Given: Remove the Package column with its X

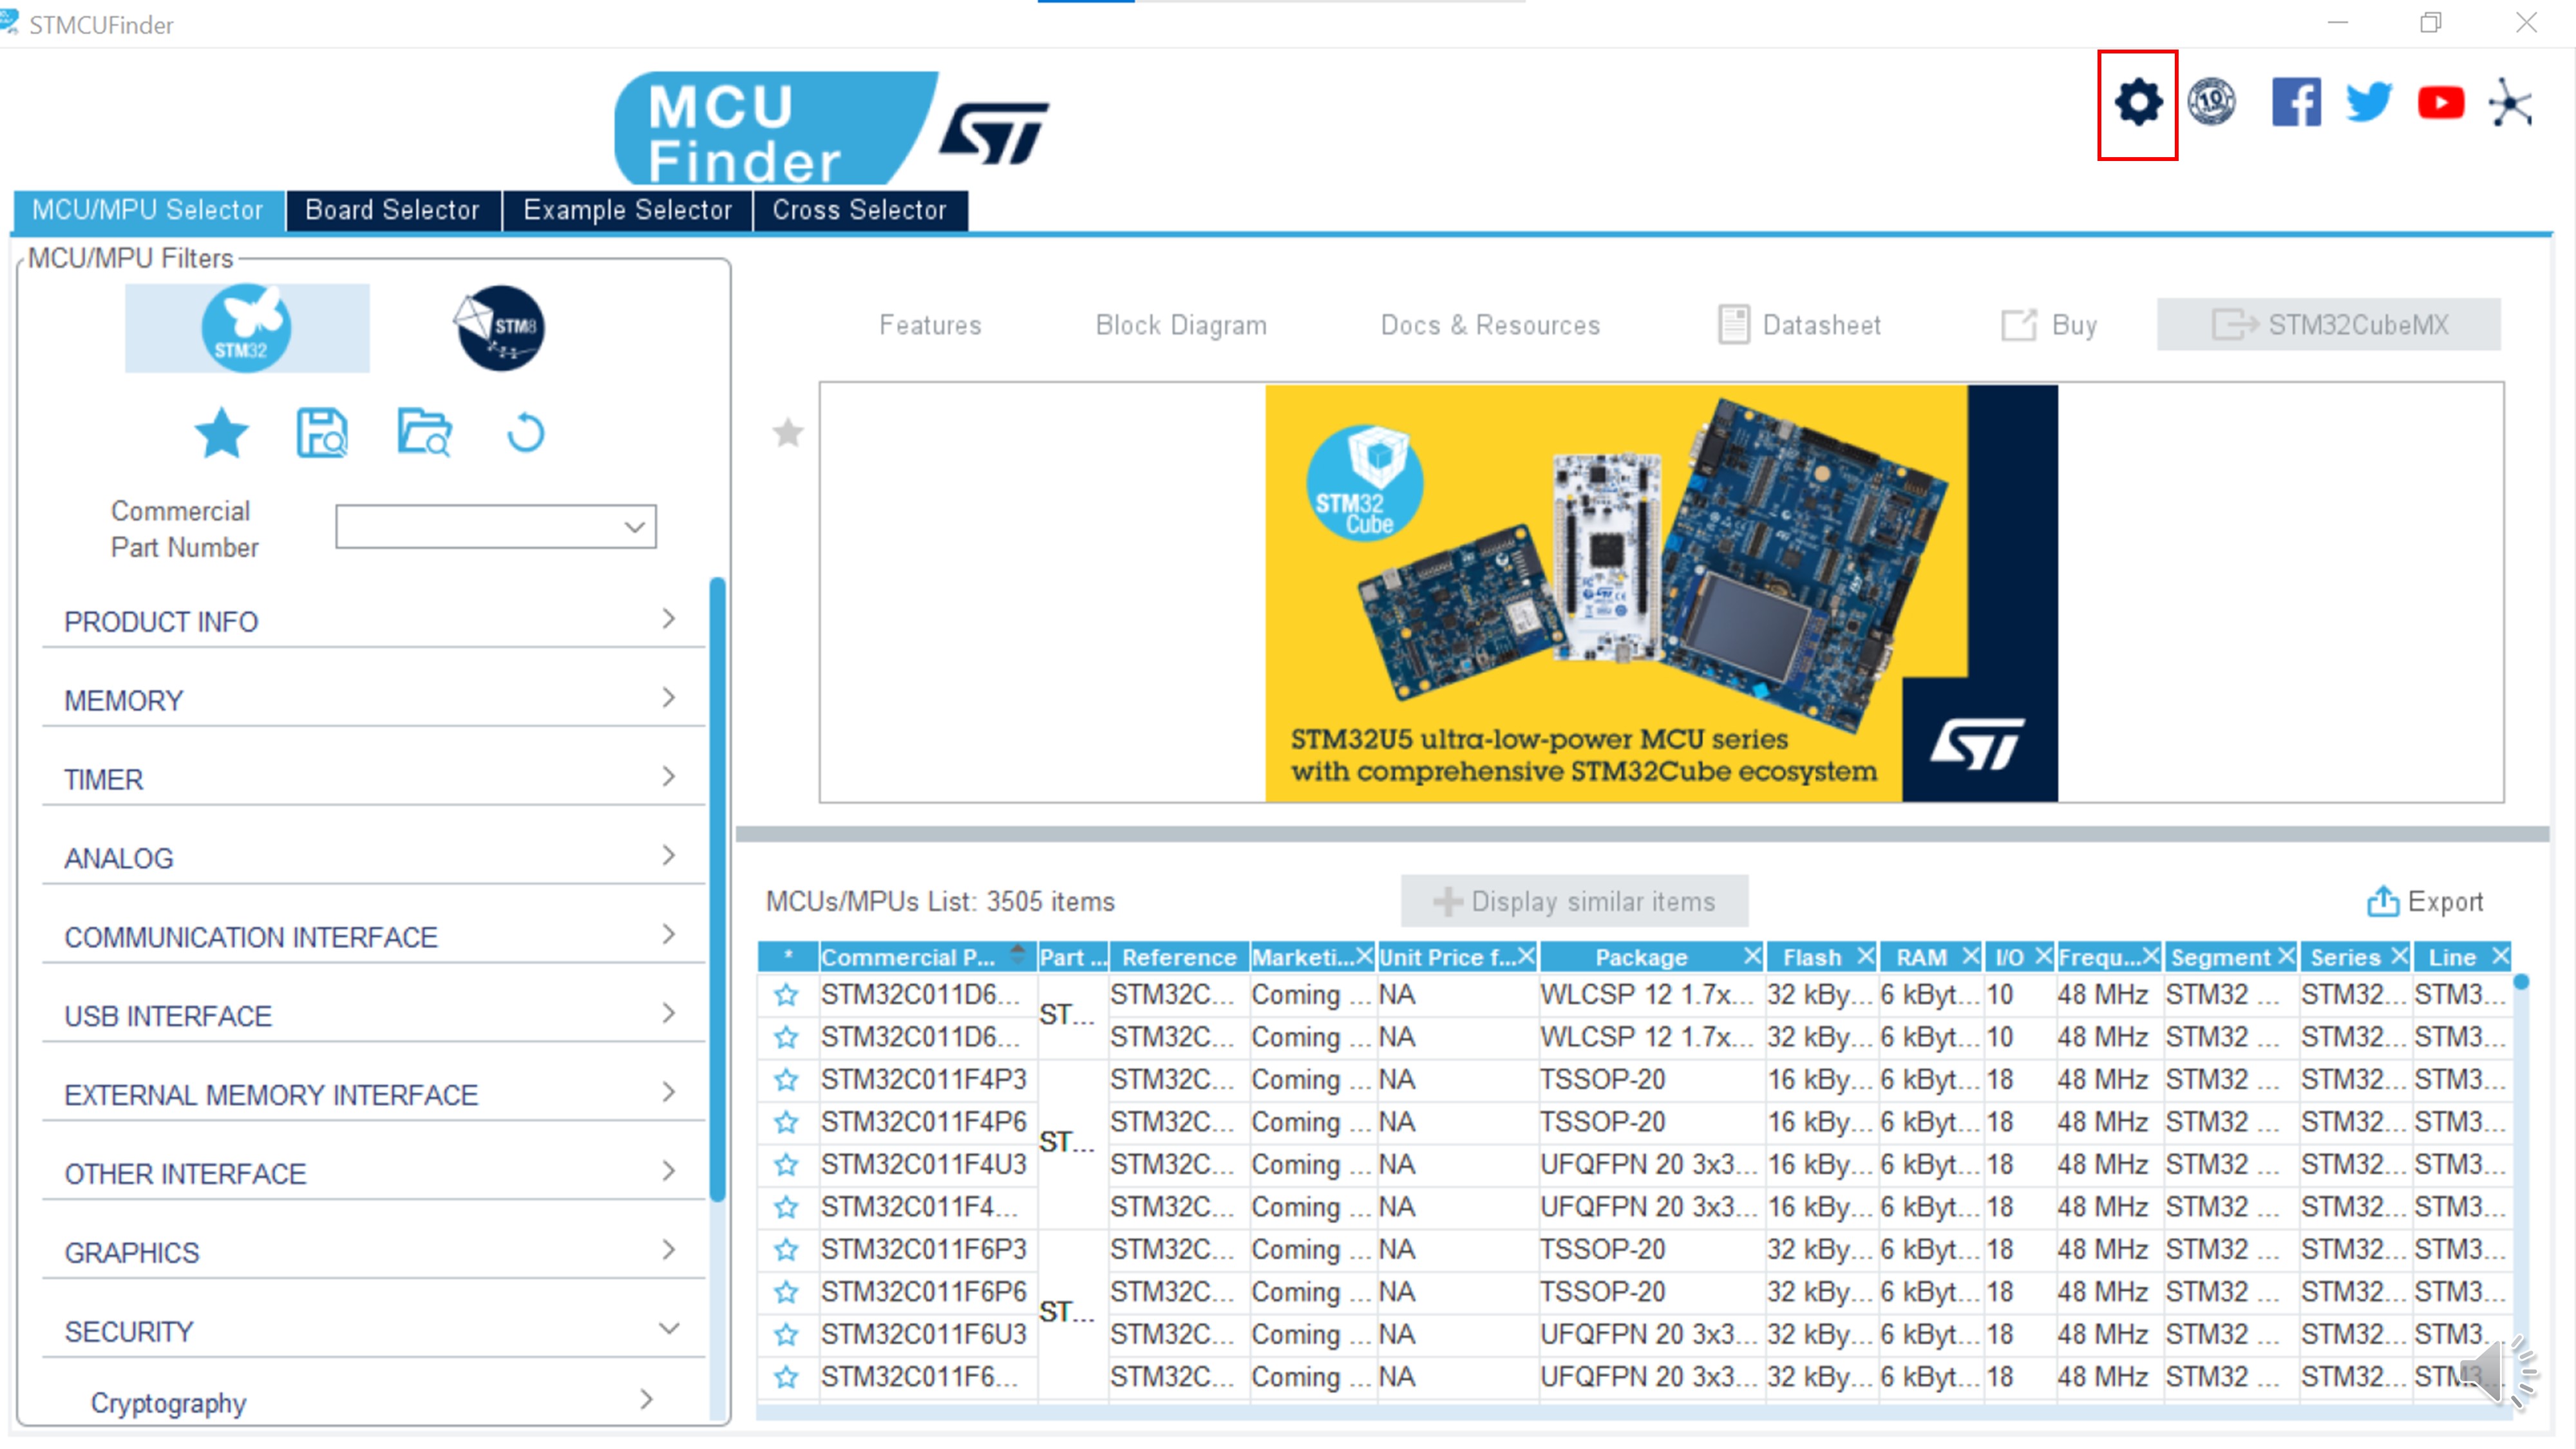Looking at the screenshot, I should [1752, 956].
